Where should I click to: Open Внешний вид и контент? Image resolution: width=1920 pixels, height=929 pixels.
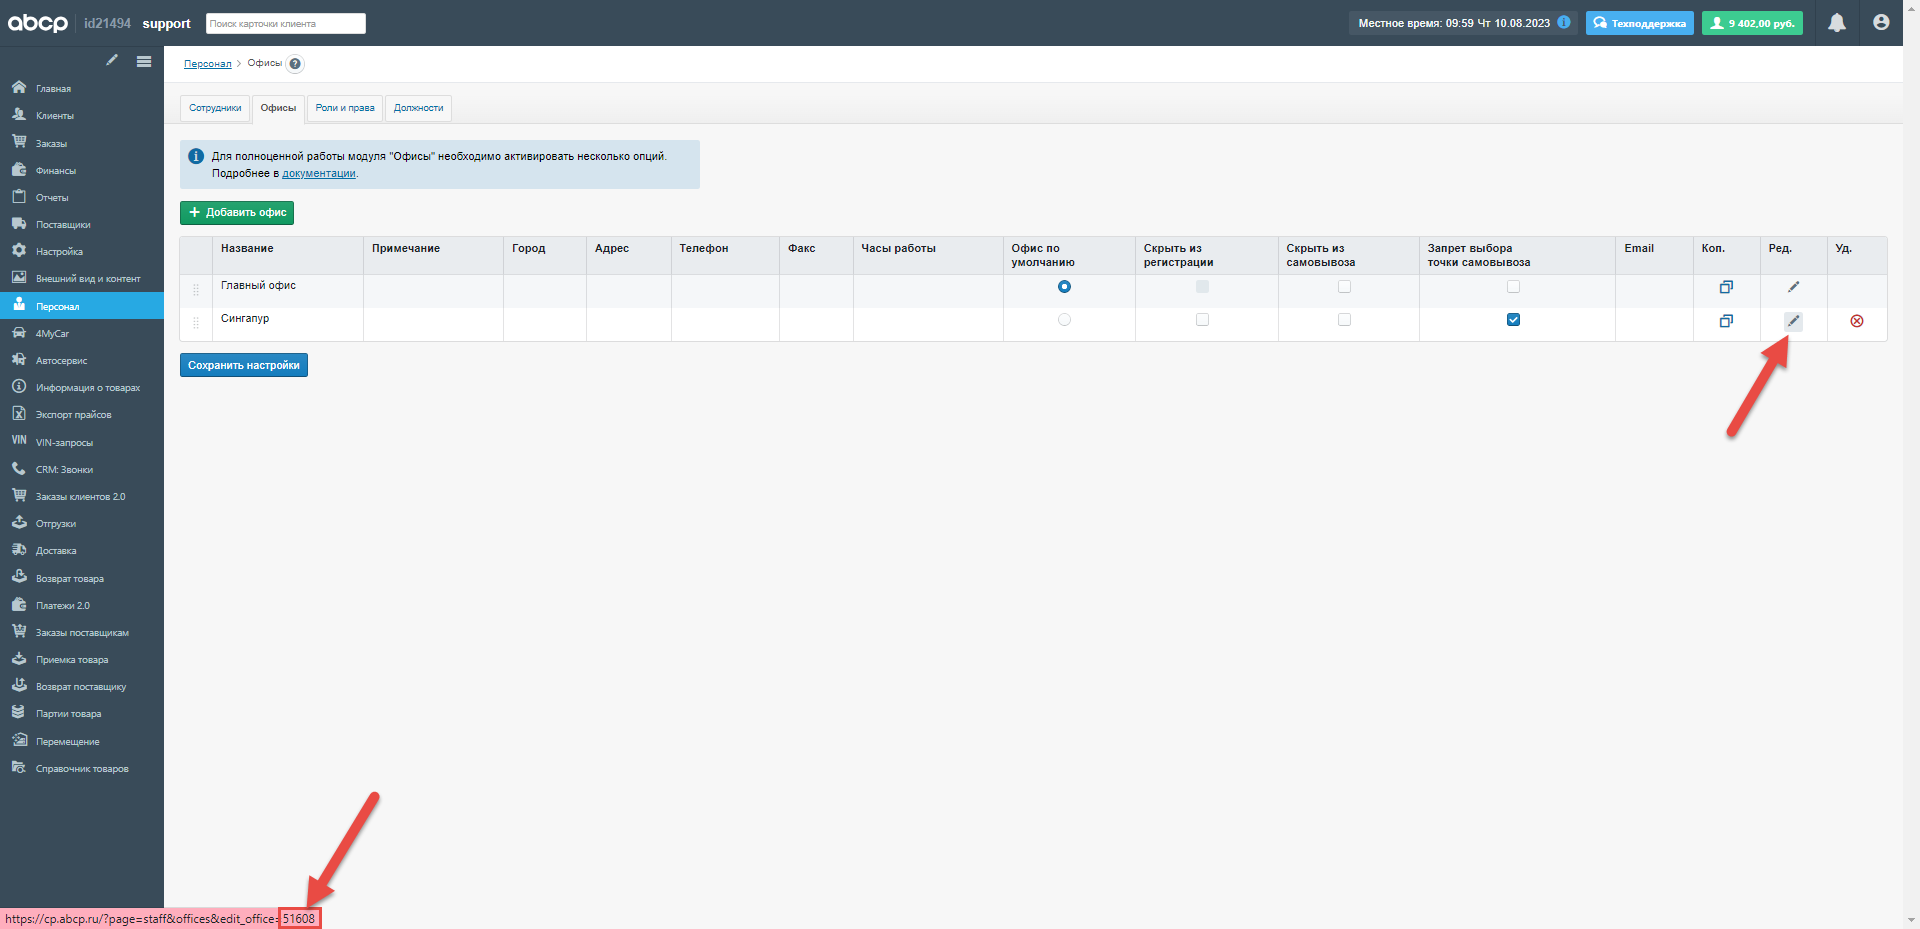pos(82,279)
